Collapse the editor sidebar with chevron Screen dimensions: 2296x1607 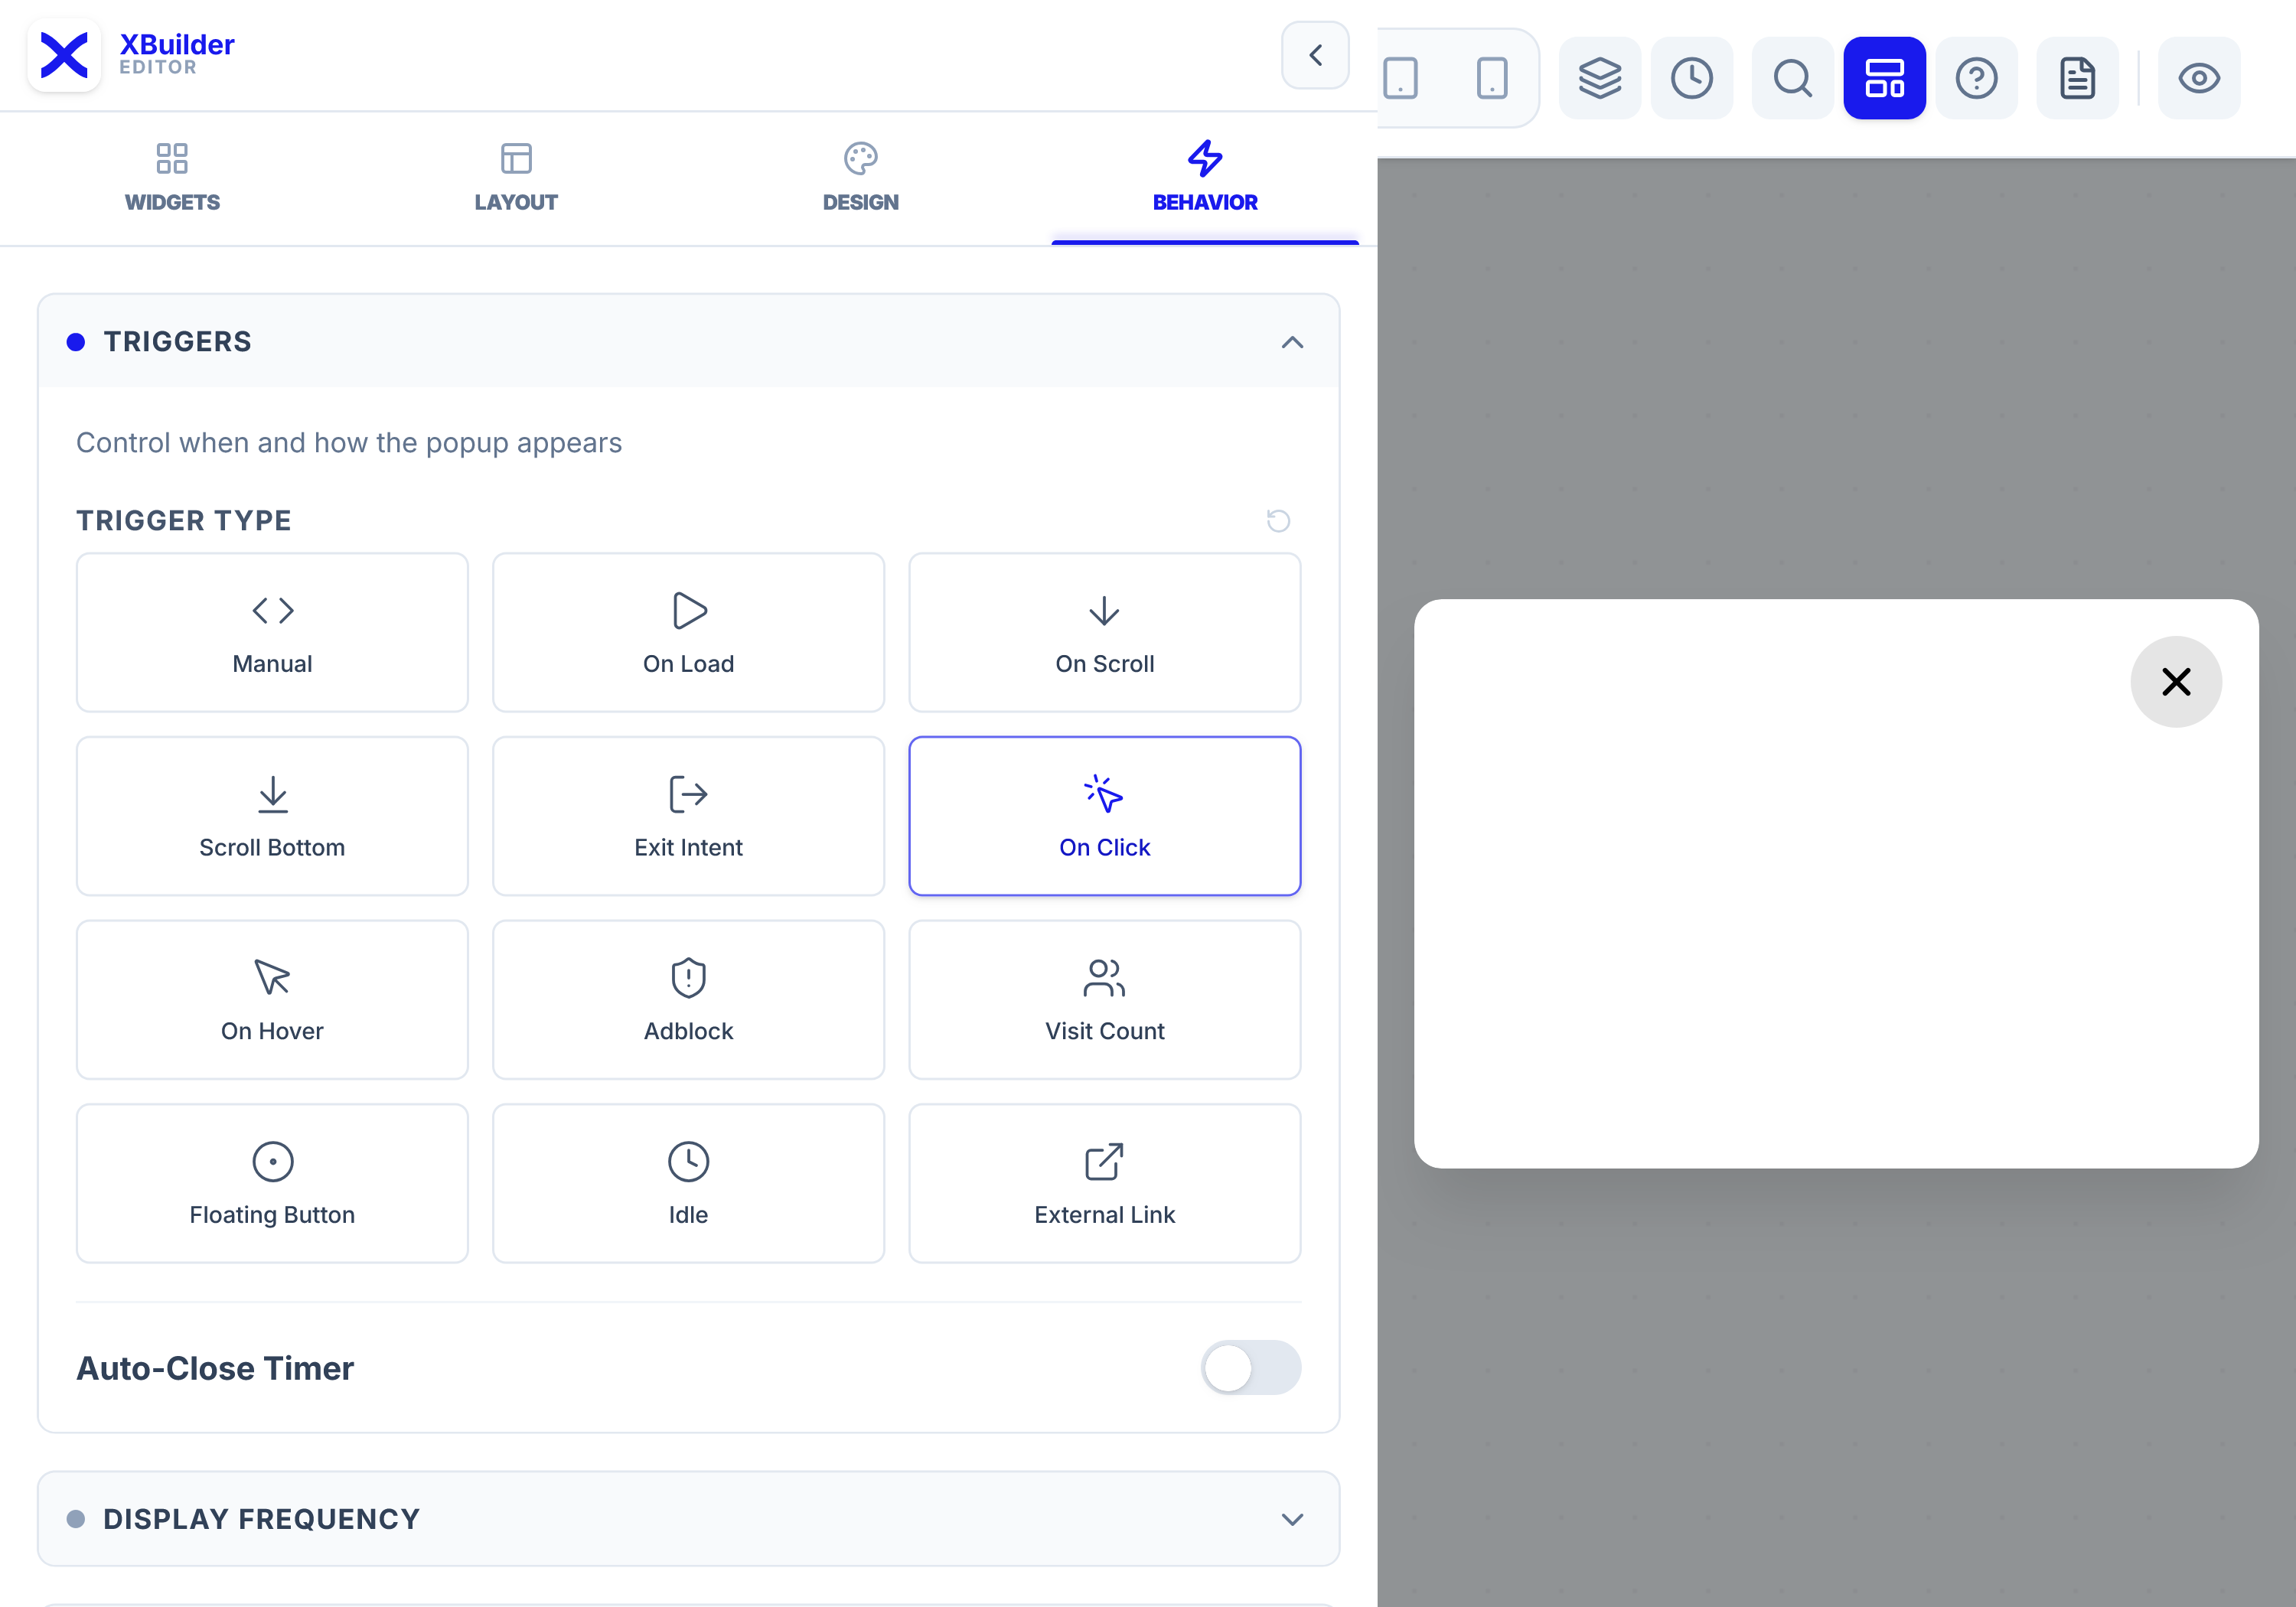(1315, 55)
